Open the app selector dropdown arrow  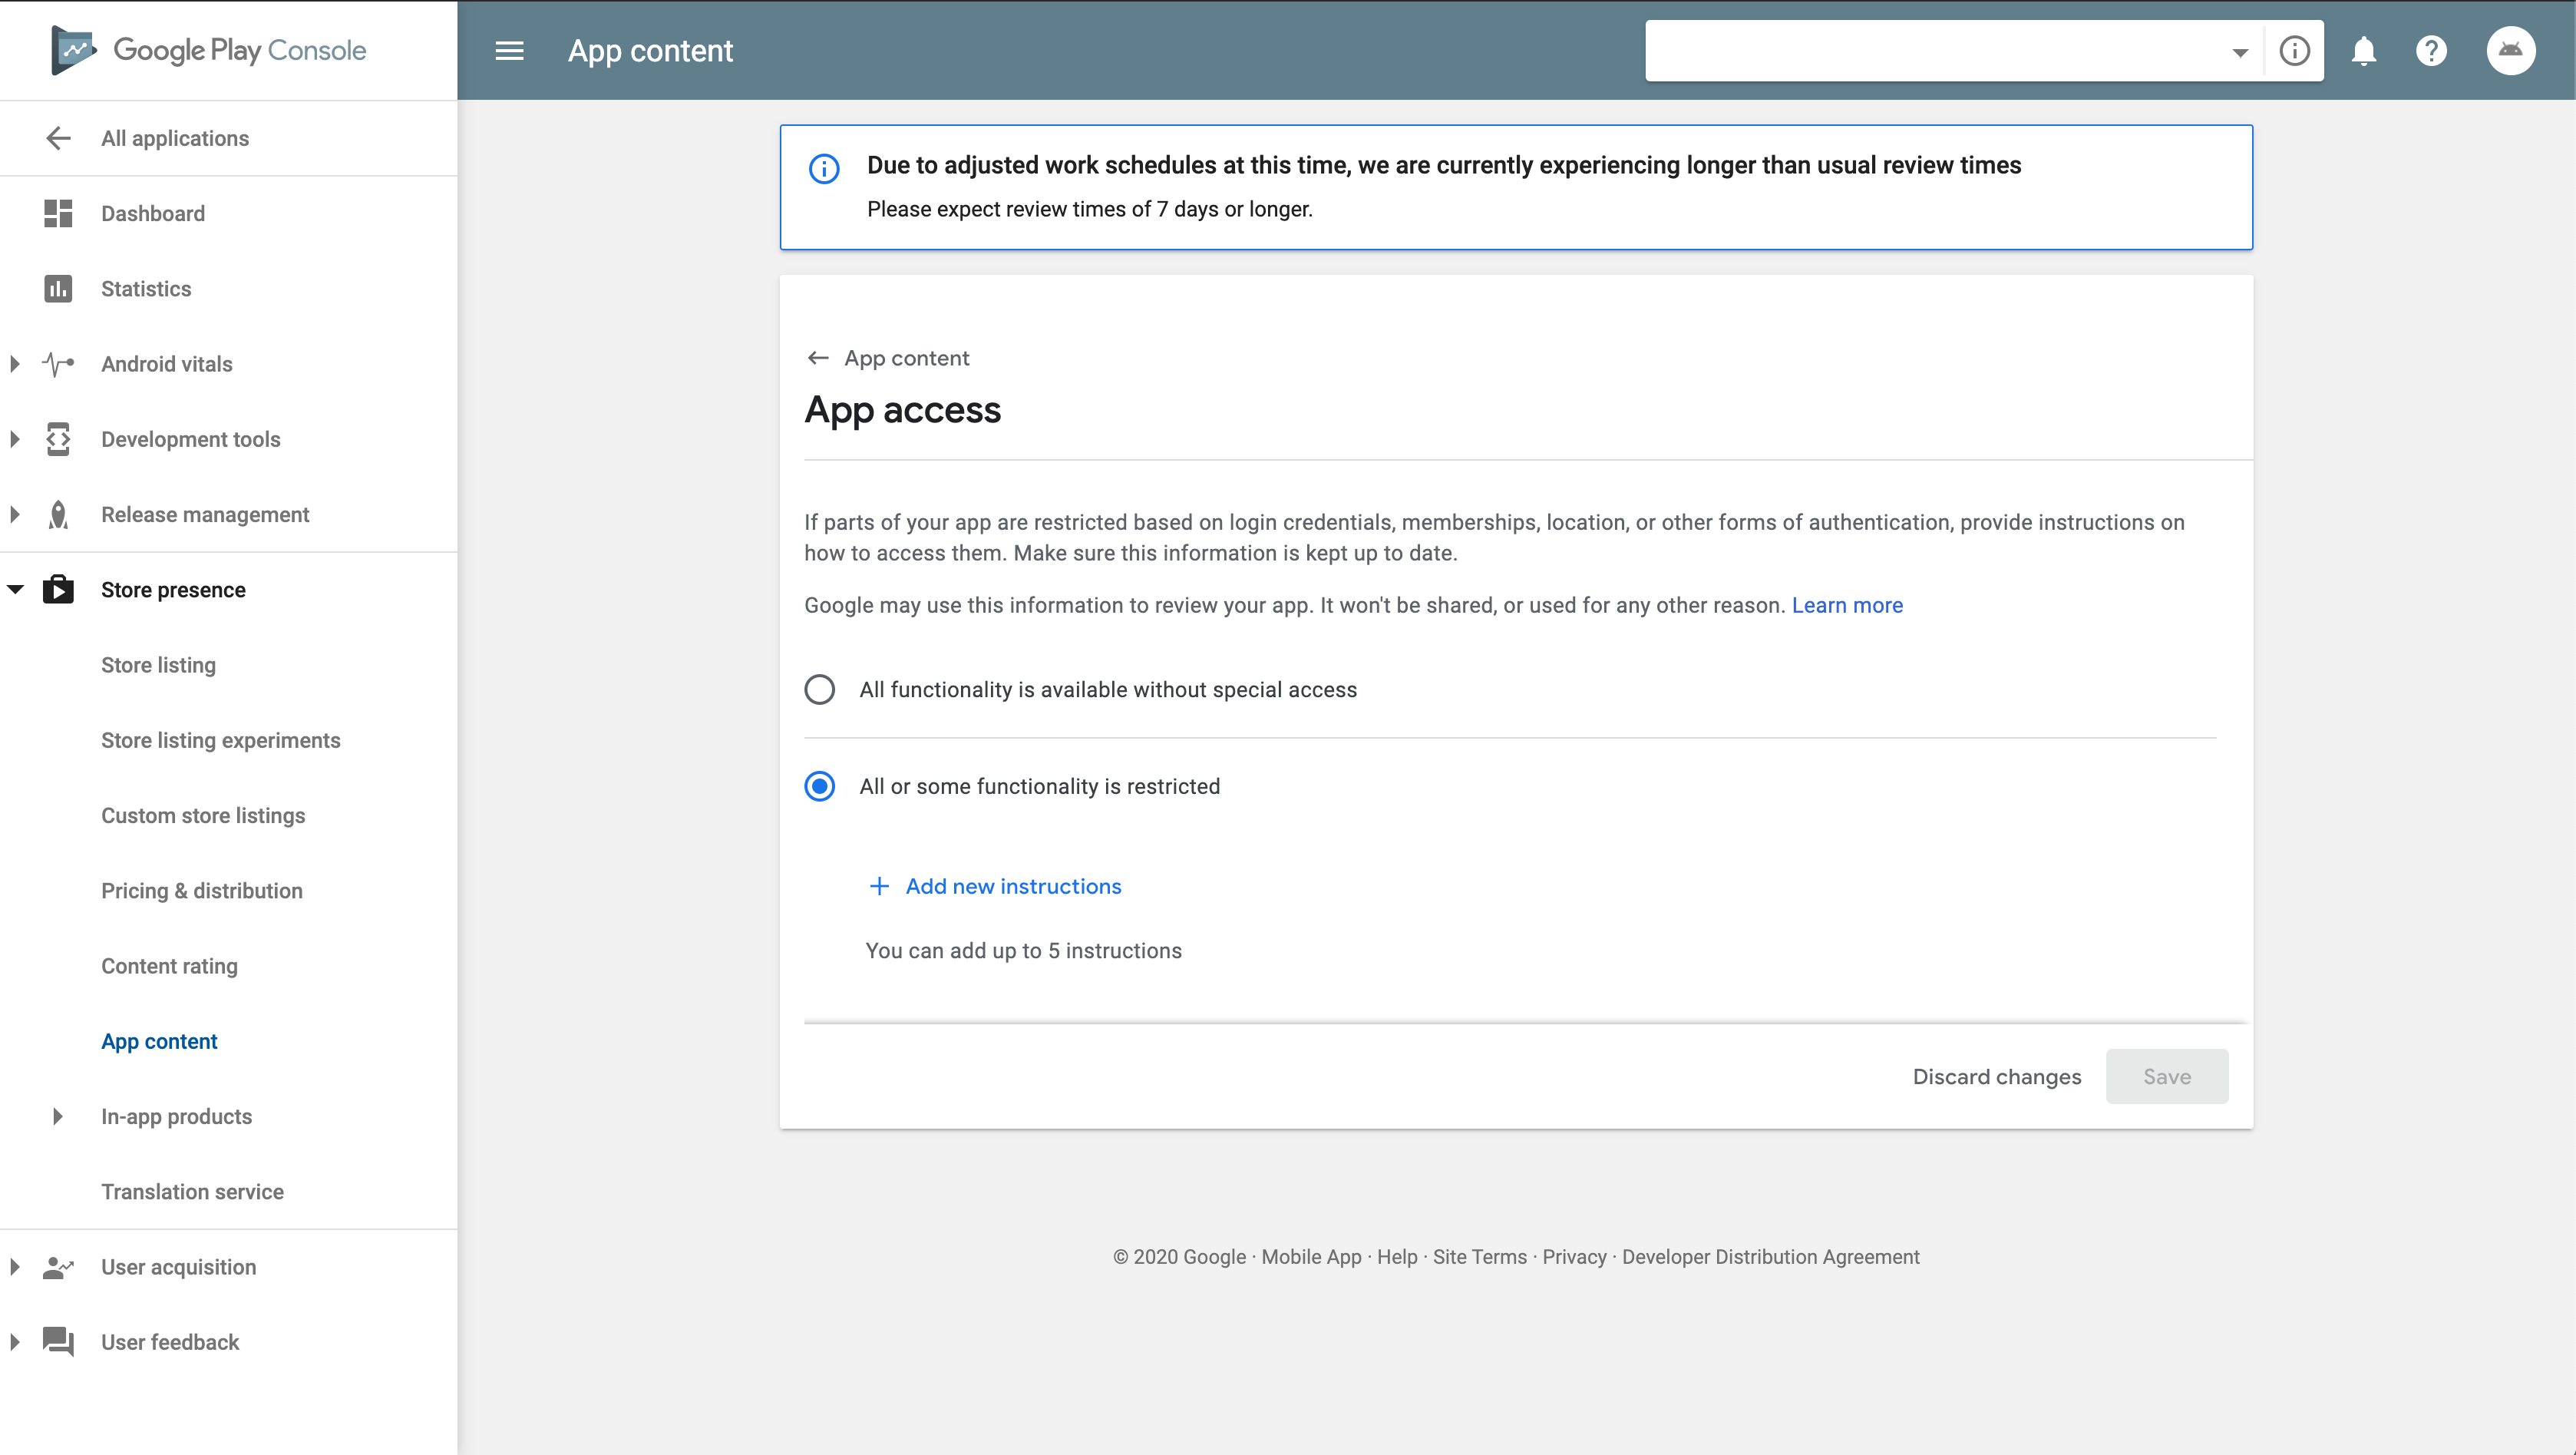pyautogui.click(x=2239, y=53)
